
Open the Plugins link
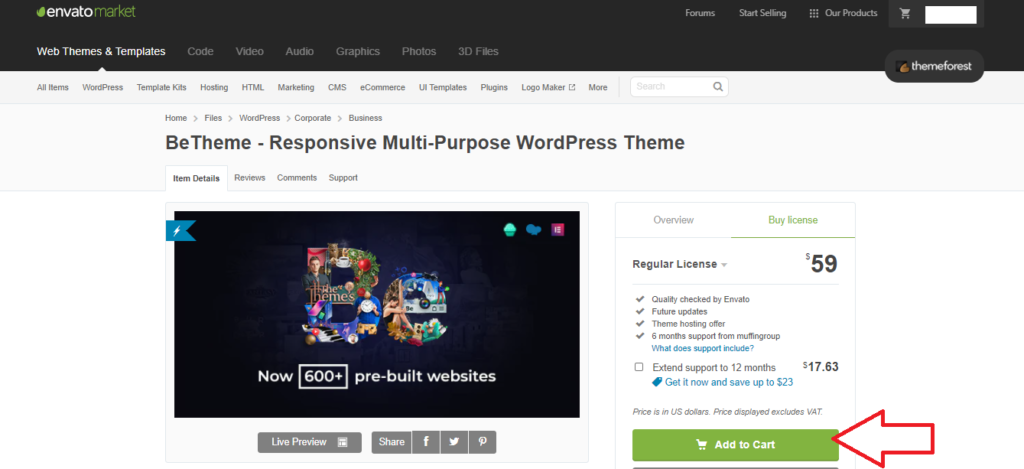click(494, 87)
